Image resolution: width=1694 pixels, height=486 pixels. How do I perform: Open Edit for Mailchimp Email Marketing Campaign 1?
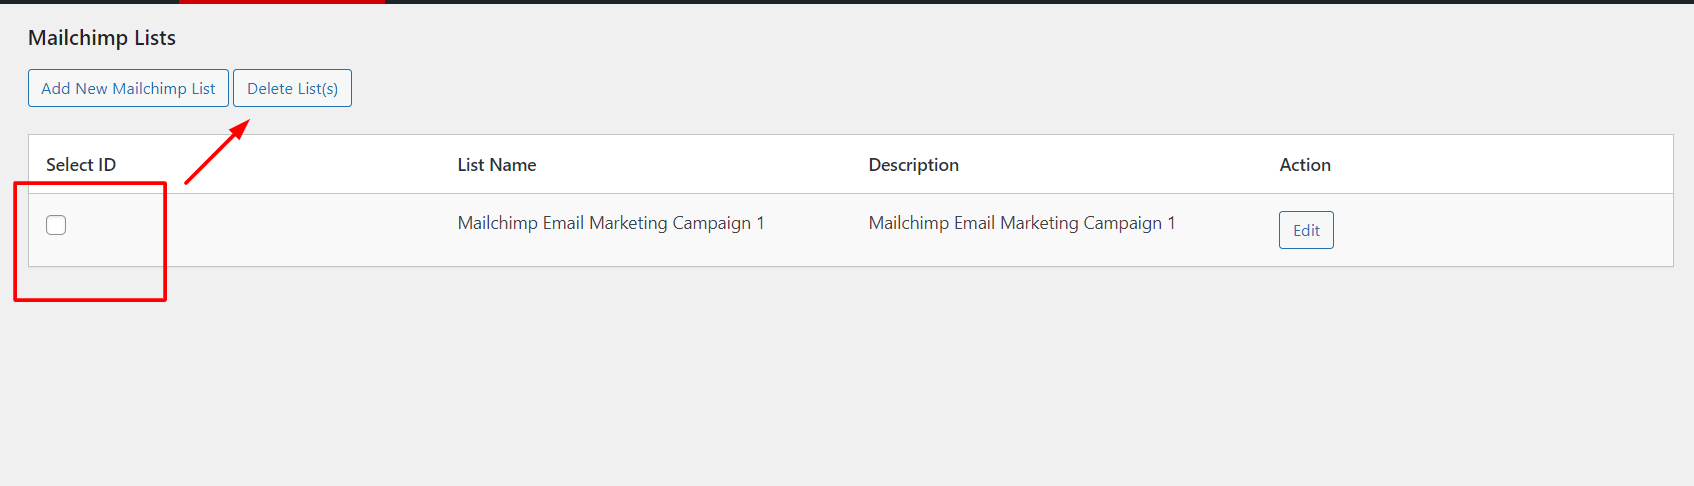point(1306,230)
